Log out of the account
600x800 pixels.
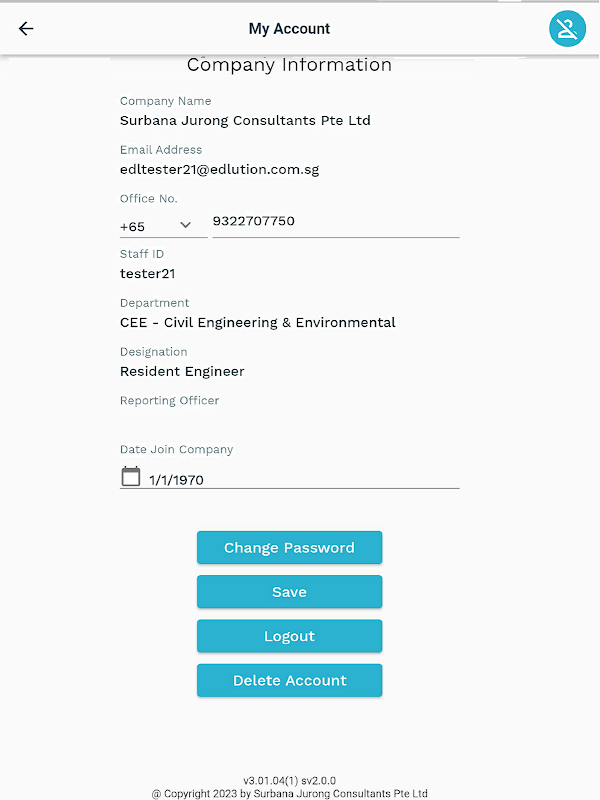pos(289,636)
